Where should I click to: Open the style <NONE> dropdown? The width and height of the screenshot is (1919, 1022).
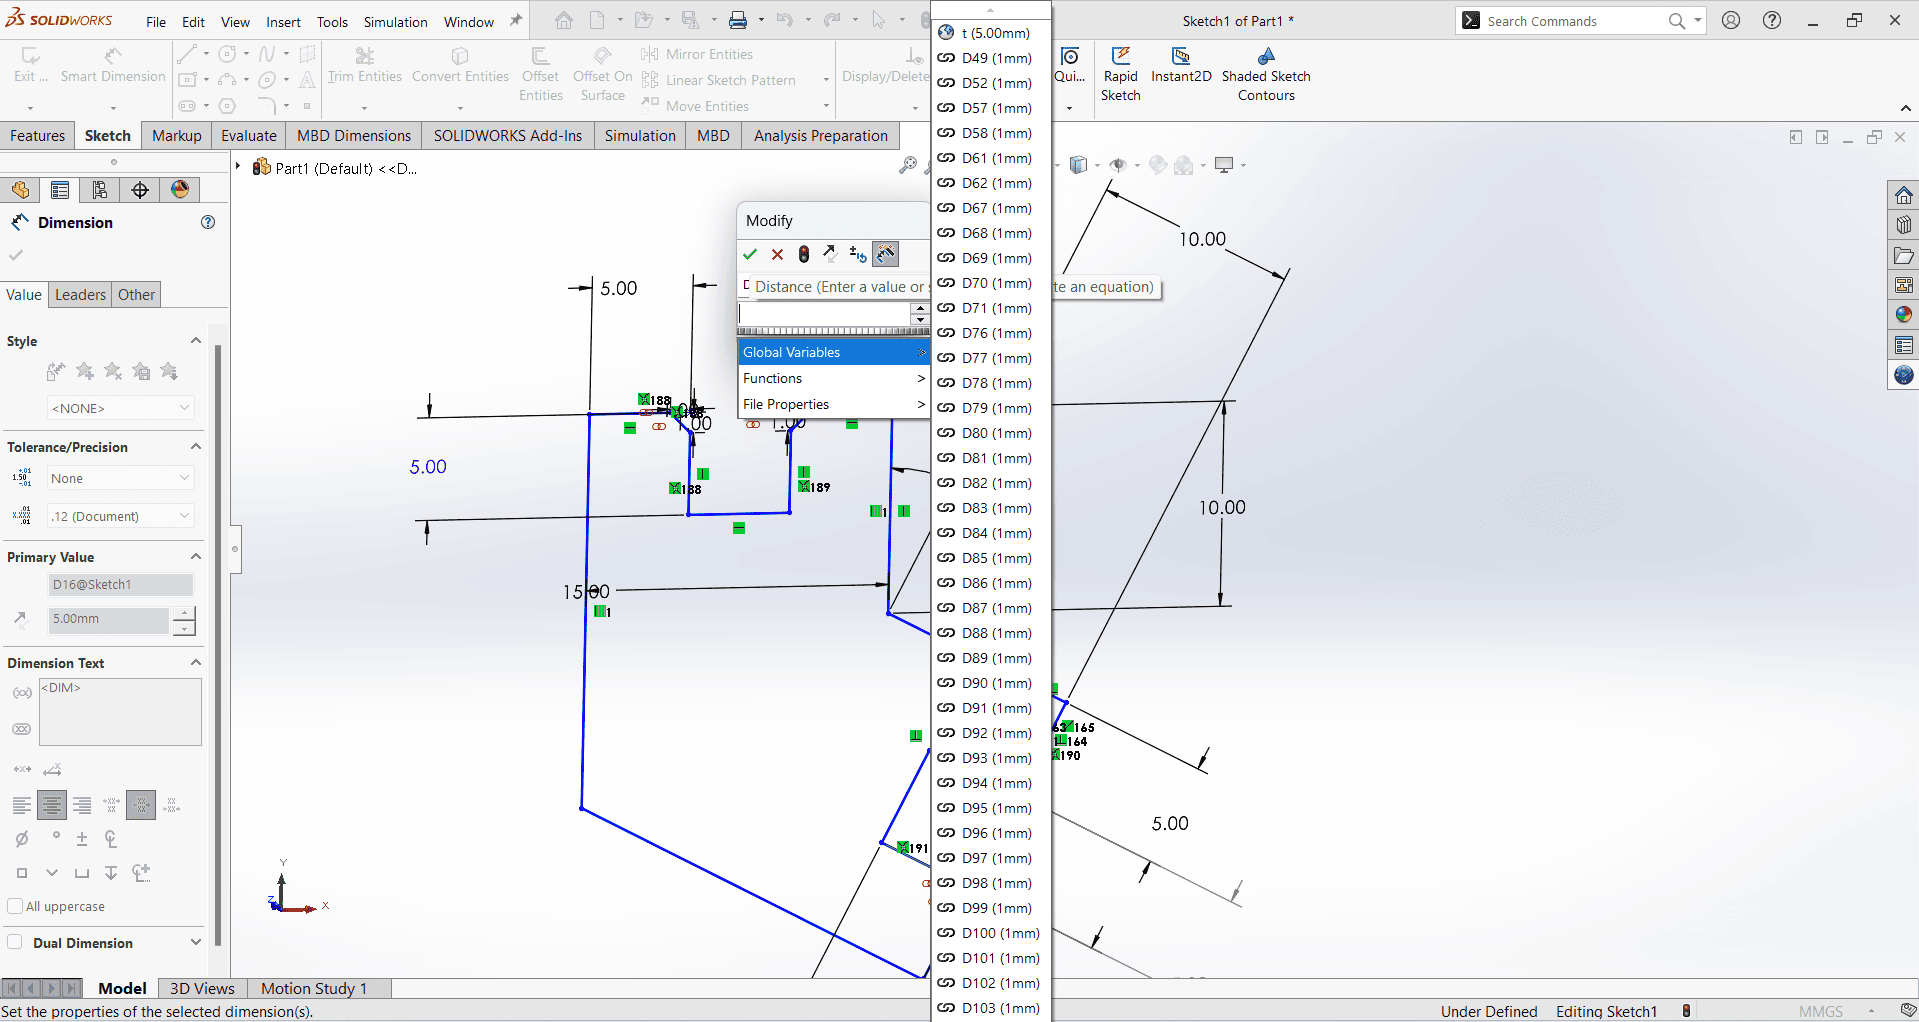(120, 408)
